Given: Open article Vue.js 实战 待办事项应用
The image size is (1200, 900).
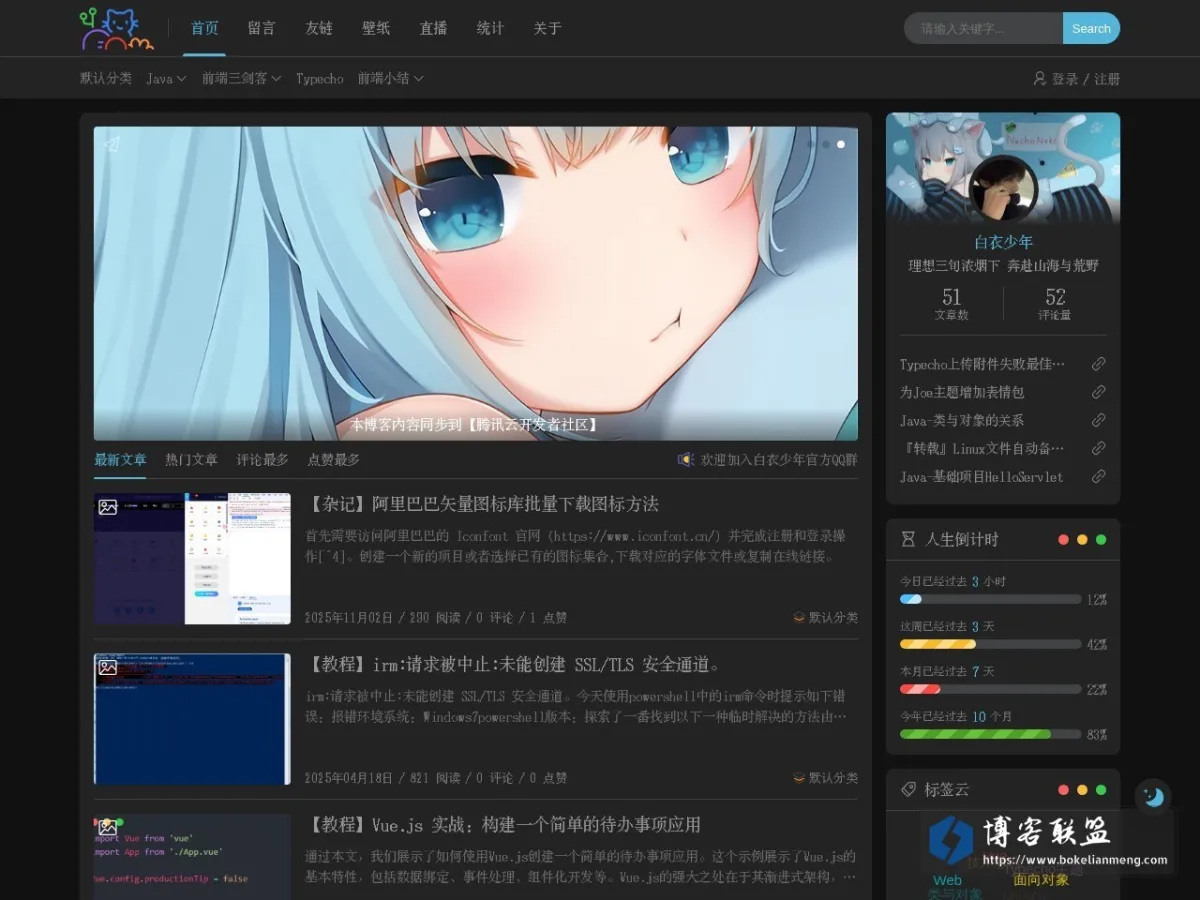Looking at the screenshot, I should pyautogui.click(x=503, y=825).
